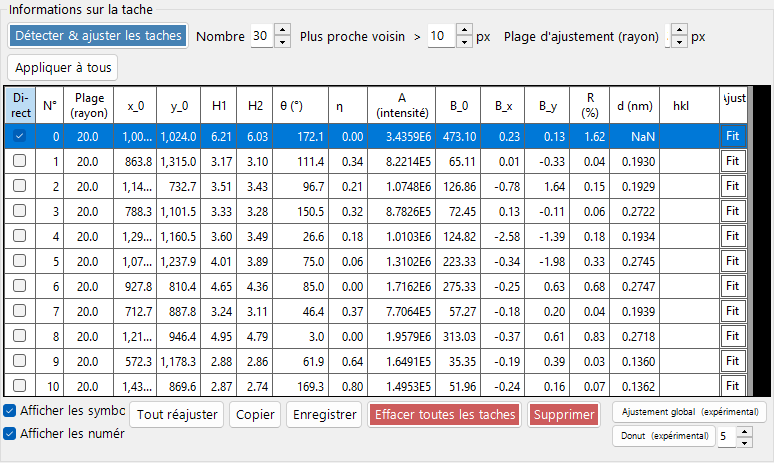
Task: Click Détecter & ajuster les taches
Action: click(98, 36)
